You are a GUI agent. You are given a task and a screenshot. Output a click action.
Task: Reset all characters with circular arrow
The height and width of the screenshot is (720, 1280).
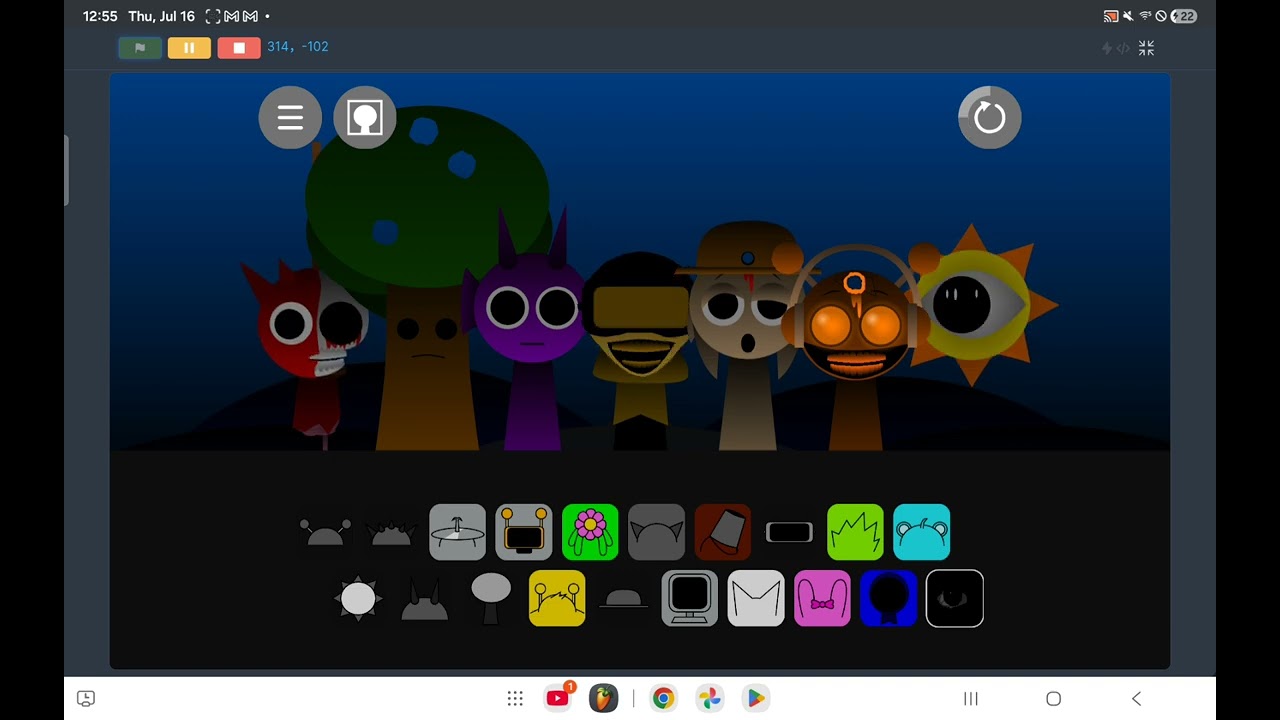[989, 118]
